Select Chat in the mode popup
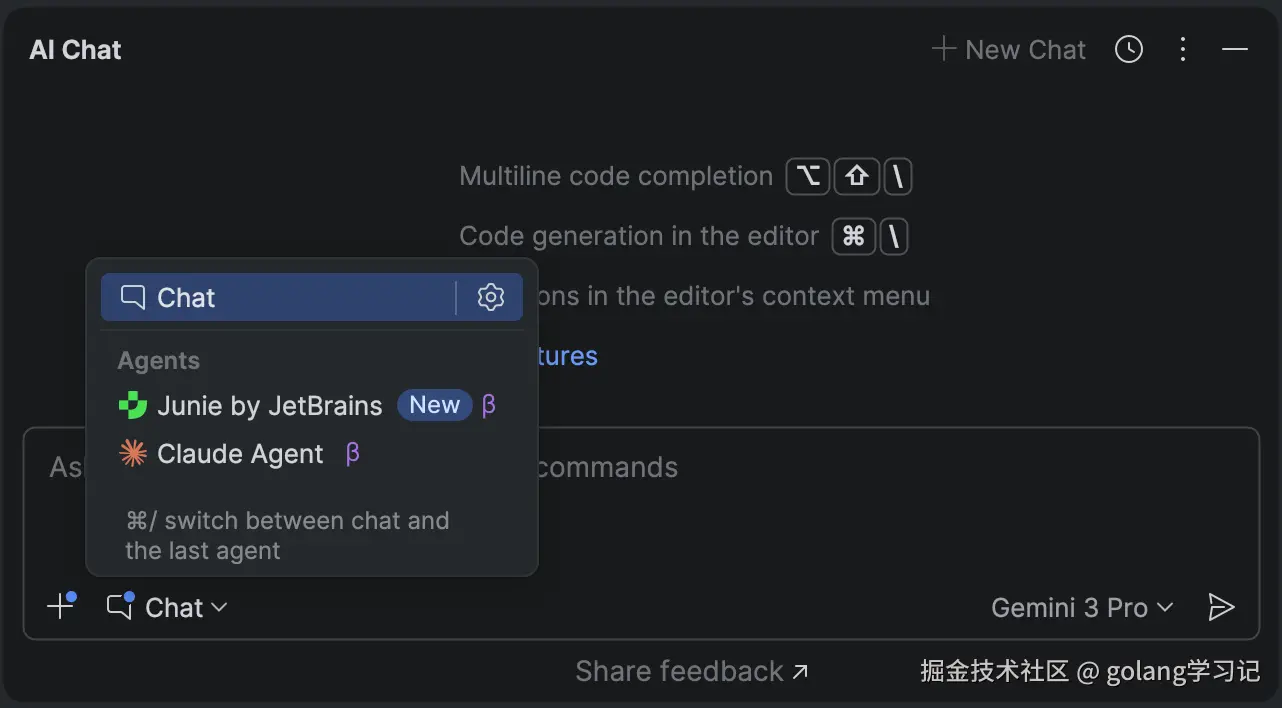 186,298
